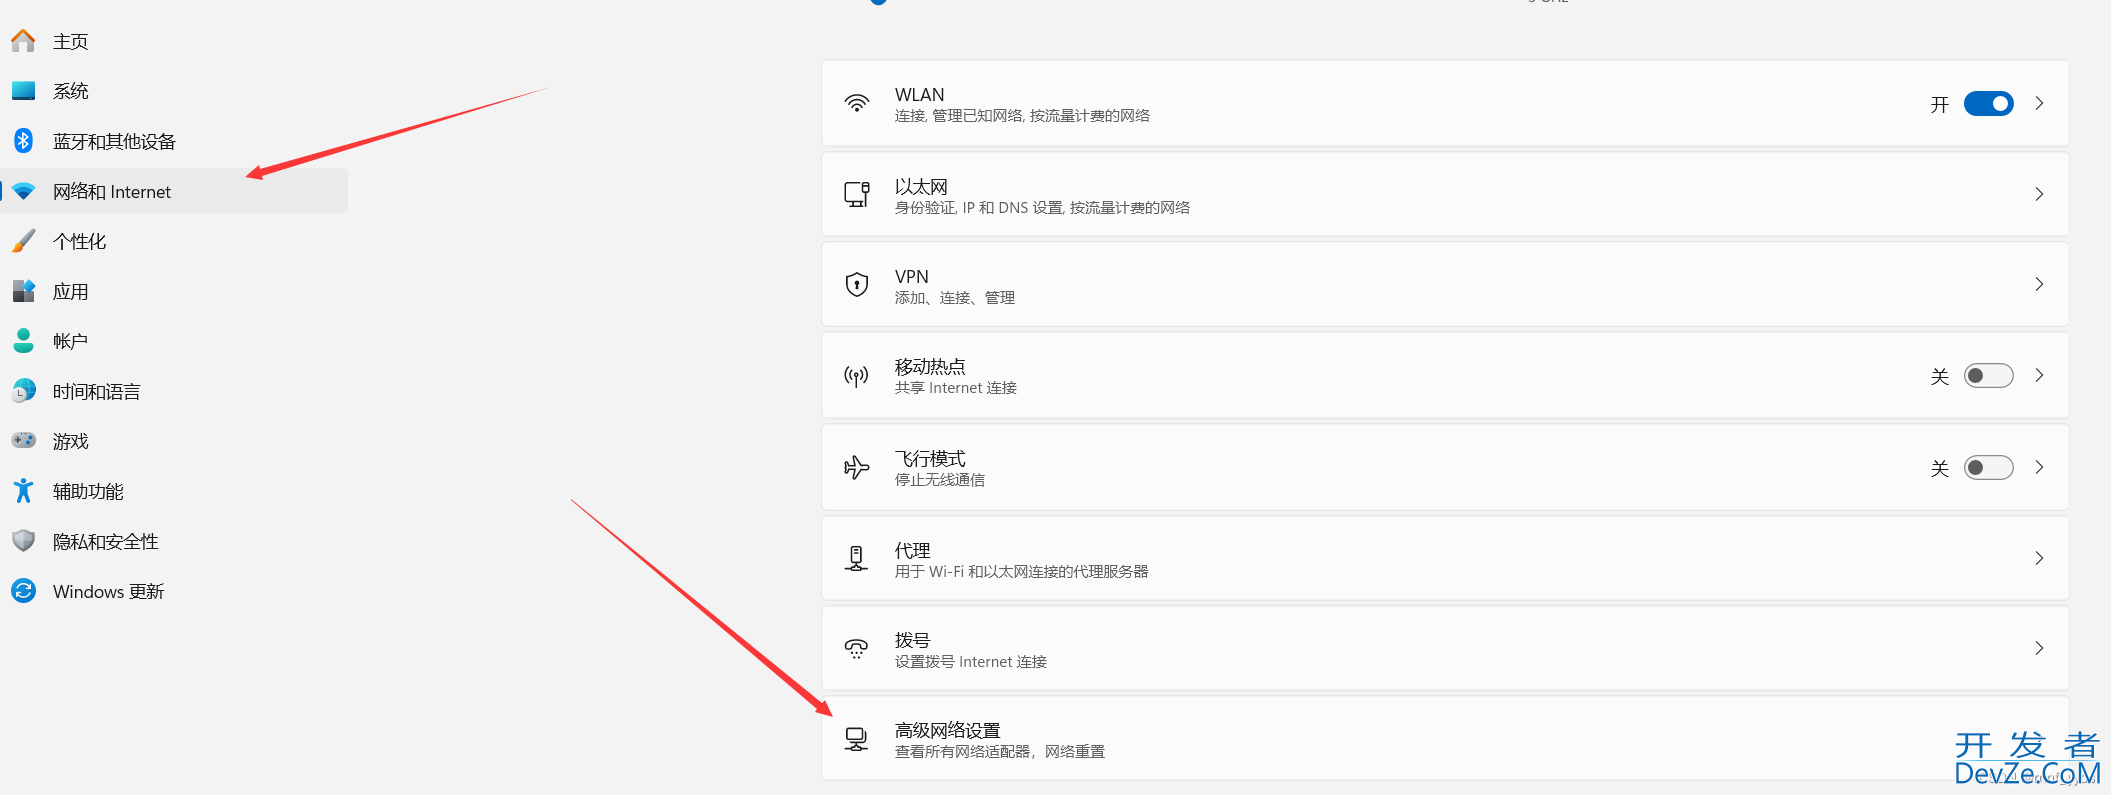Click the dial-up (拨号) phone icon
Image resolution: width=2111 pixels, height=795 pixels.
(x=856, y=648)
